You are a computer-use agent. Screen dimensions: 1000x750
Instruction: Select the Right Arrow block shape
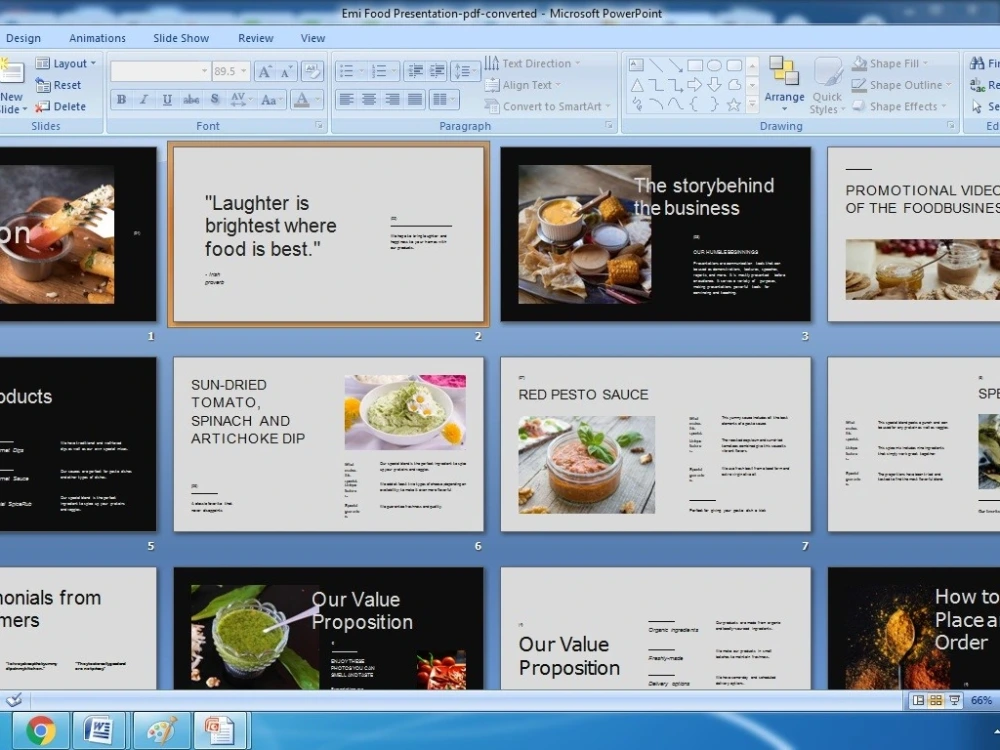click(x=695, y=85)
